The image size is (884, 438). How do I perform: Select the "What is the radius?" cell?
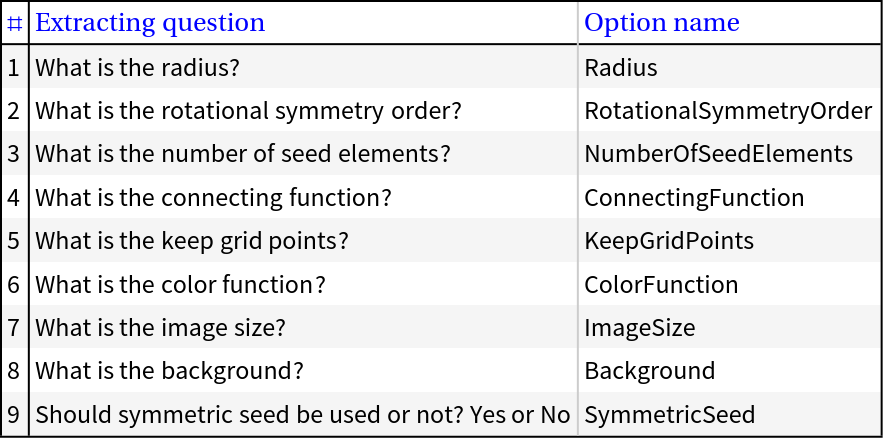point(137,68)
